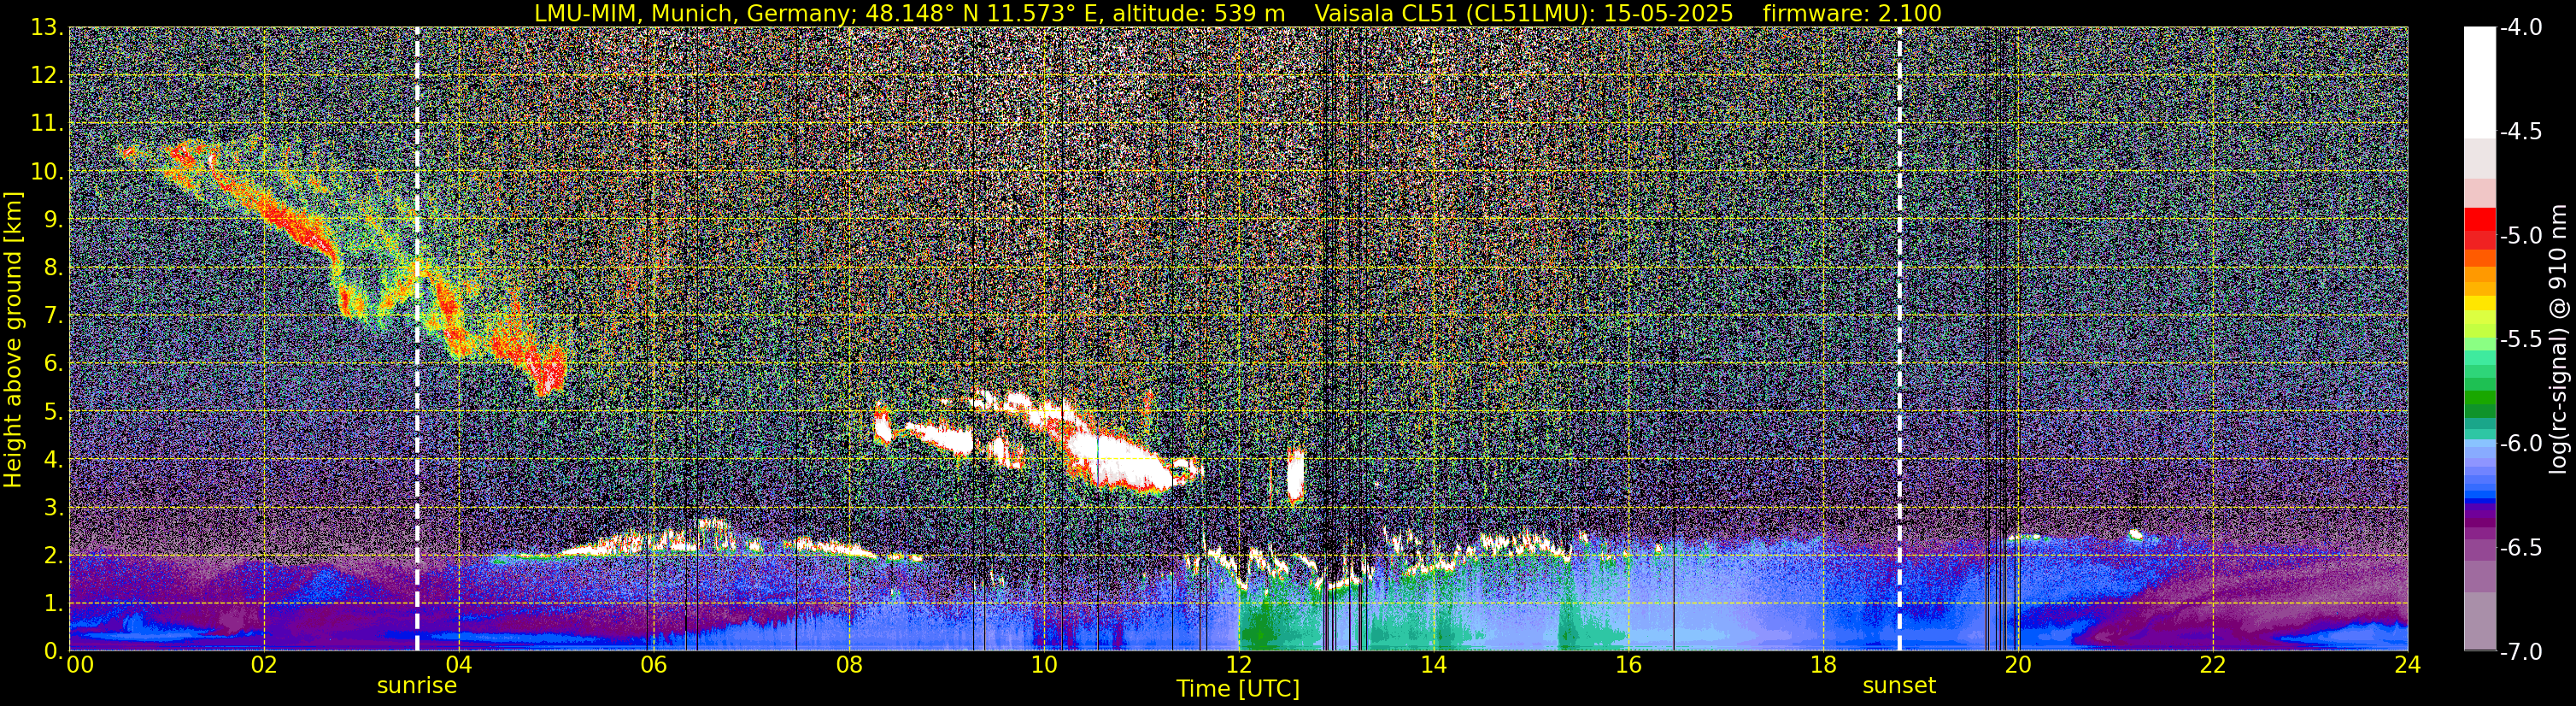The image size is (2576, 706).
Task: Click the 'Height above ground [km]' axis label
Action: pyautogui.click(x=13, y=339)
